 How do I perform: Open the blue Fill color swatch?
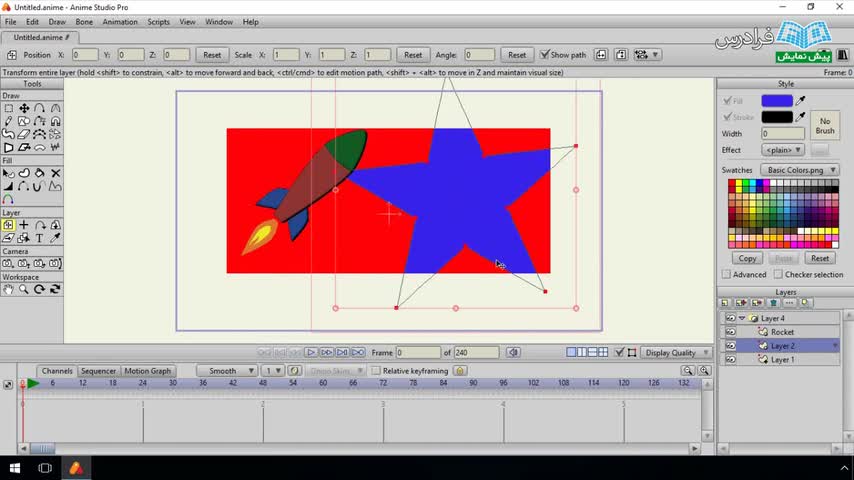(777, 101)
